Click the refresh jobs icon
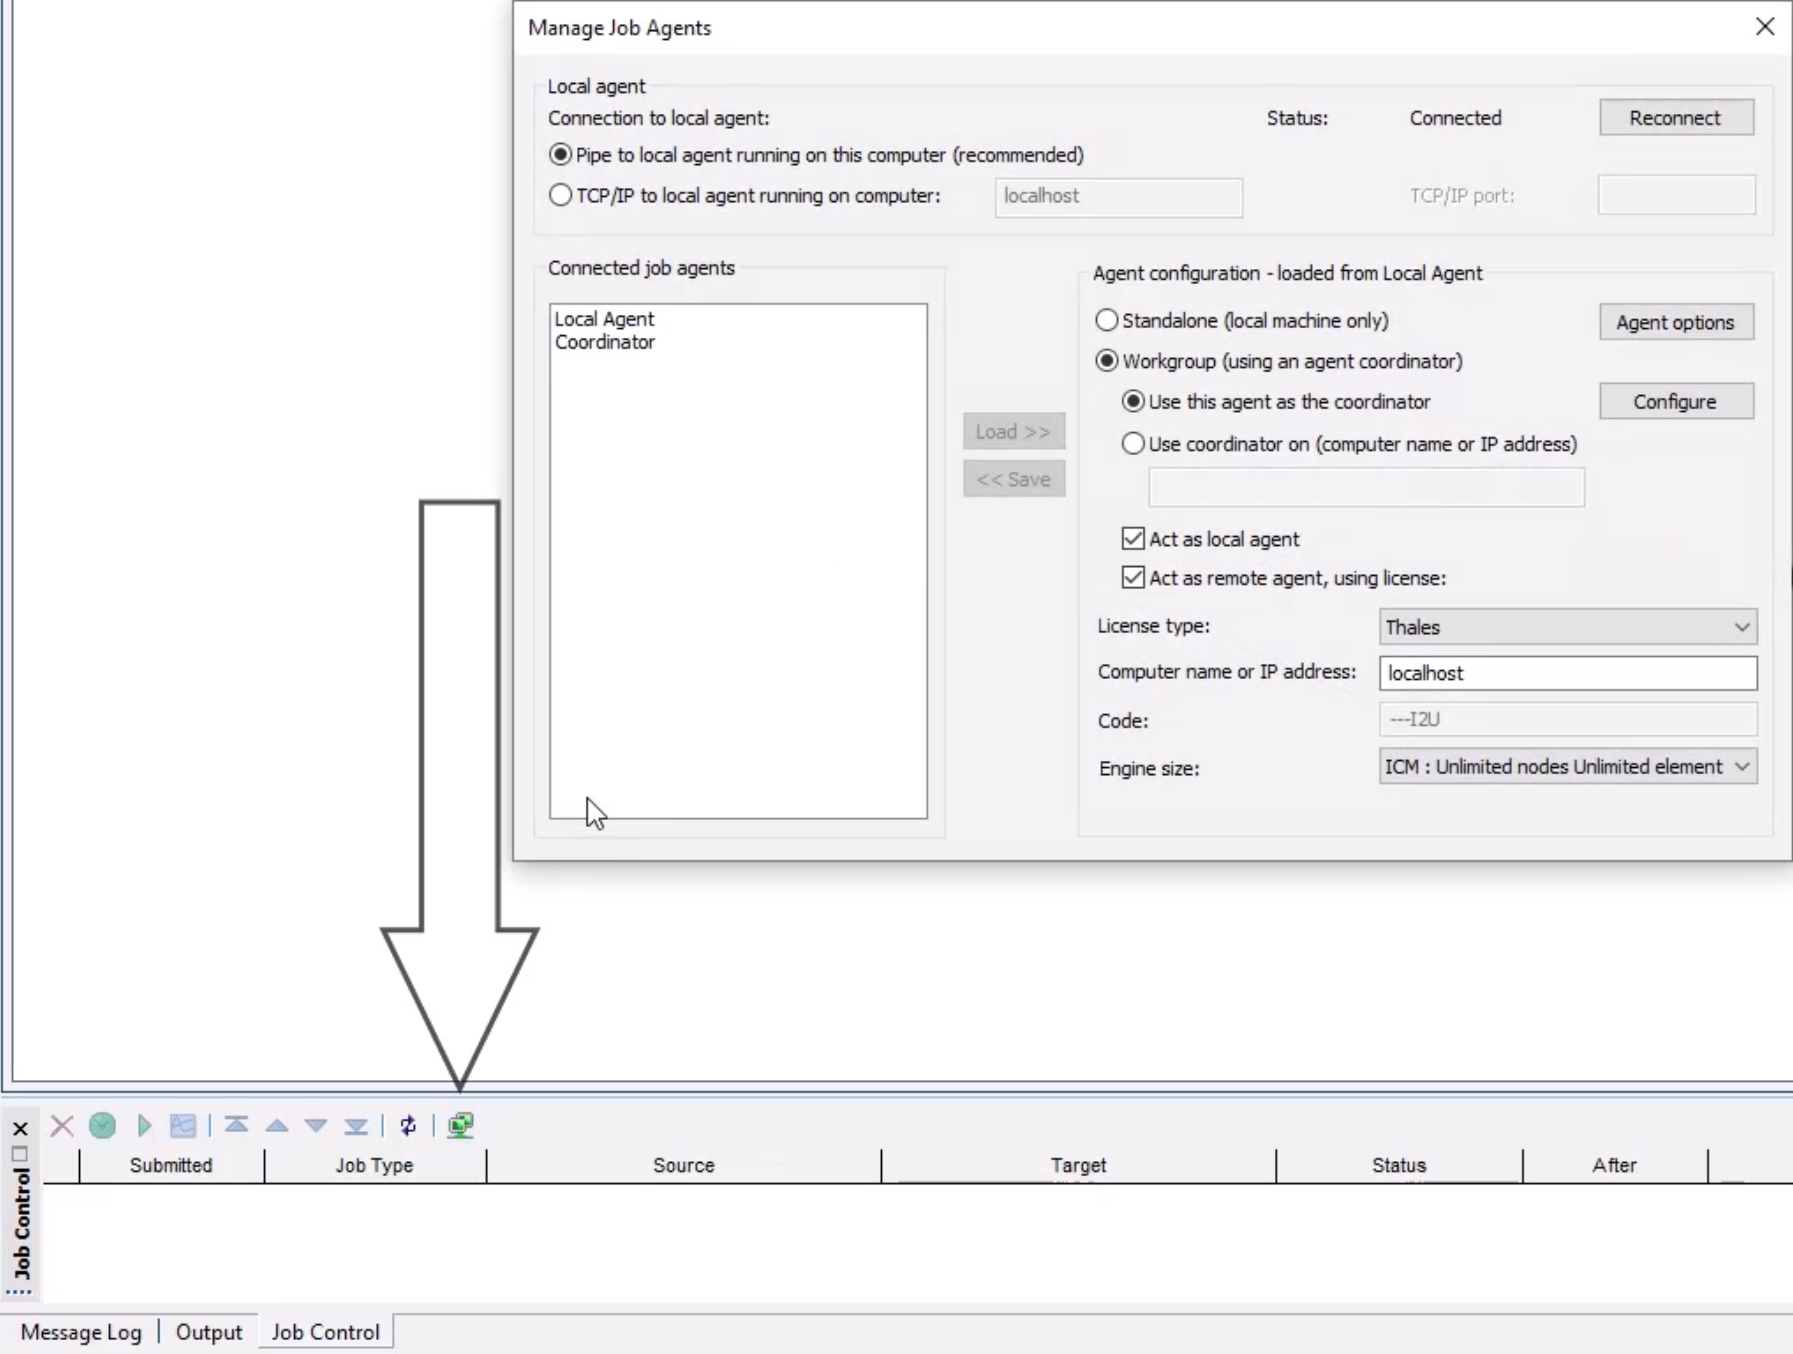1793x1354 pixels. point(408,1126)
